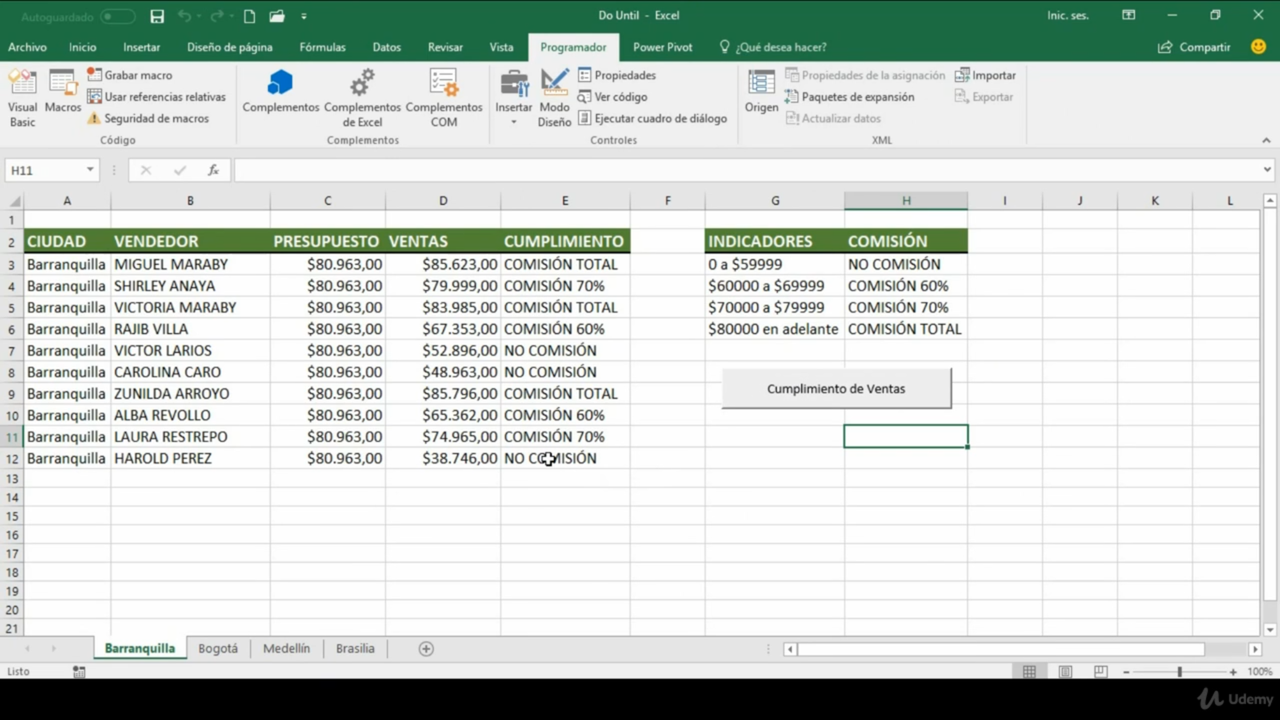Select column D header

tap(443, 201)
